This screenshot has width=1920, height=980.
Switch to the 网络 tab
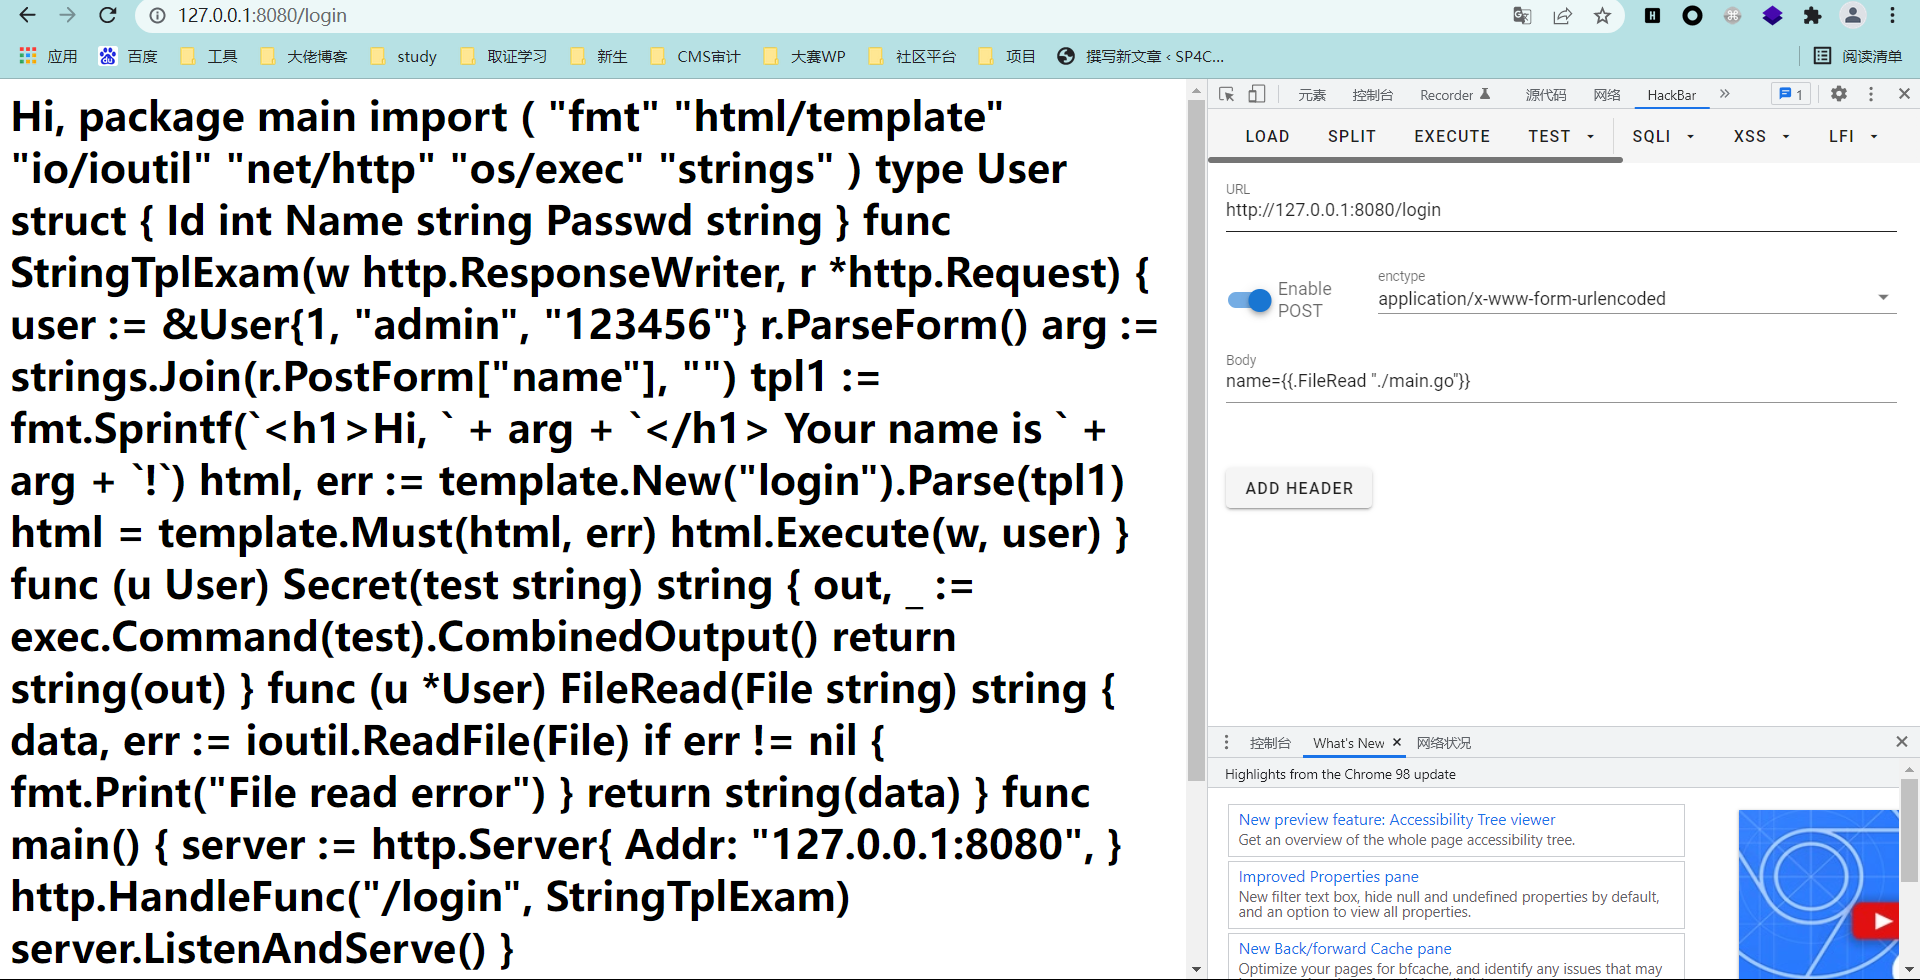(x=1607, y=95)
